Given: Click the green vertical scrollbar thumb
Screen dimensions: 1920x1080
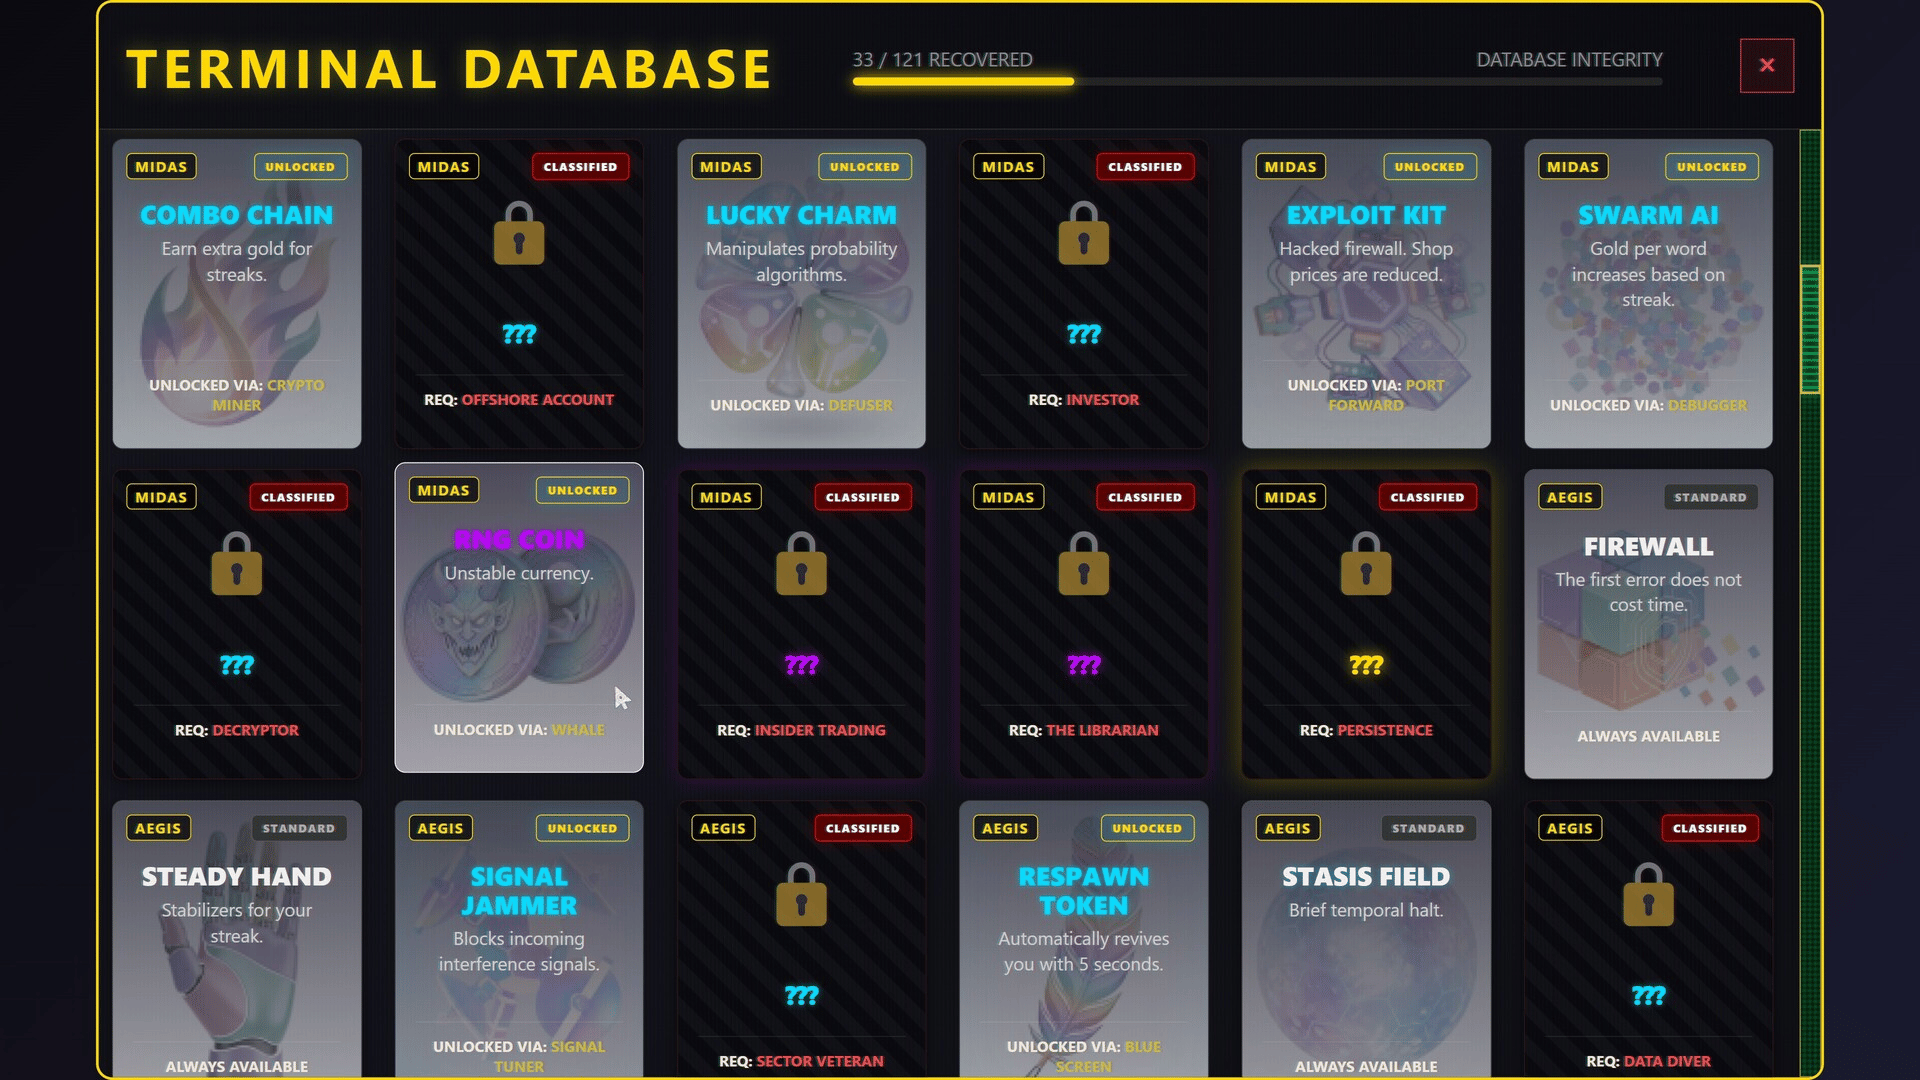Looking at the screenshot, I should (1810, 329).
